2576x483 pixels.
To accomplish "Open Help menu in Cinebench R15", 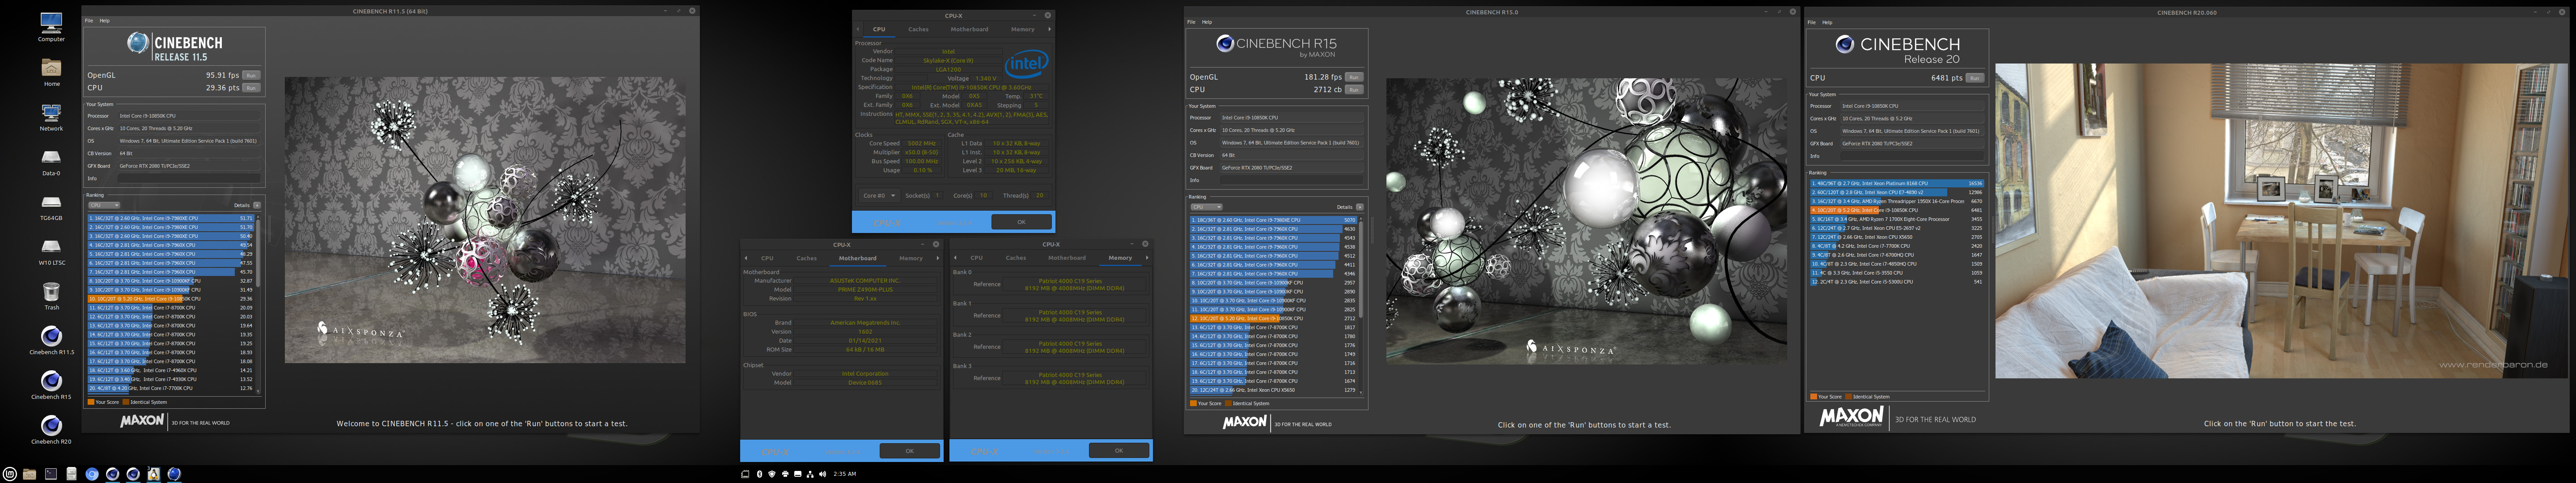I will [1207, 22].
